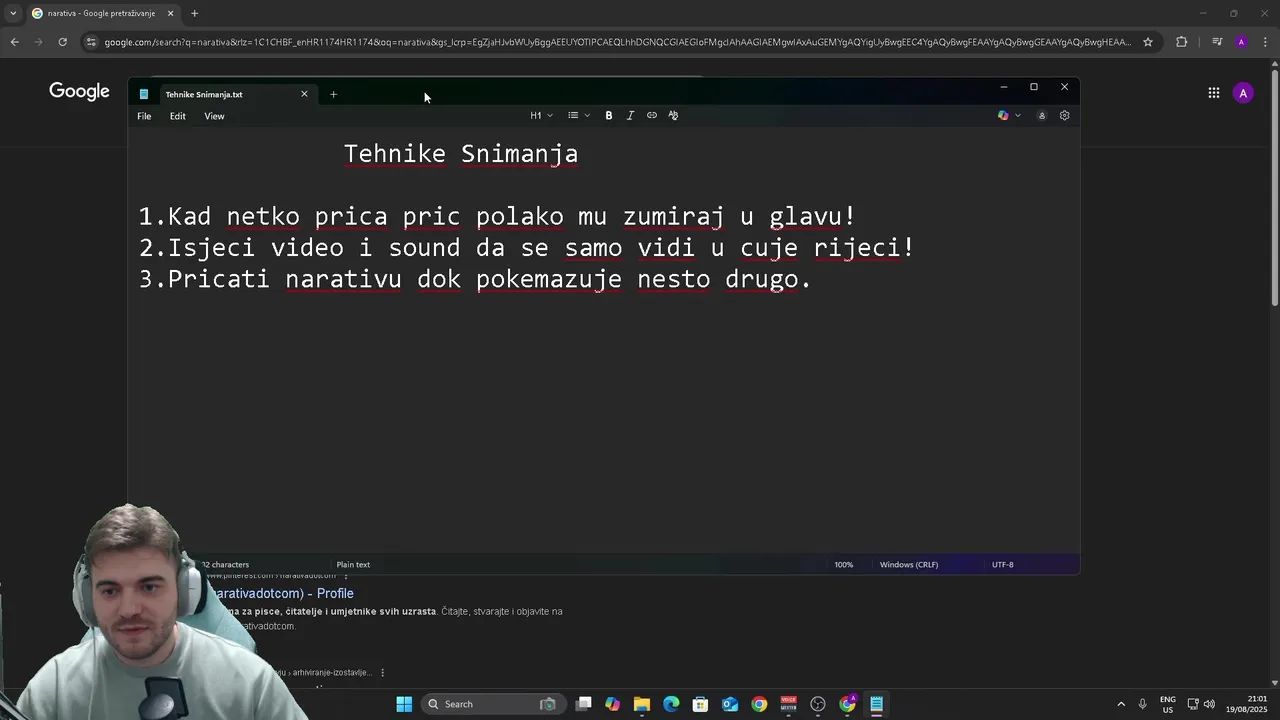
Task: Open the Google account avatar
Action: click(x=1243, y=93)
